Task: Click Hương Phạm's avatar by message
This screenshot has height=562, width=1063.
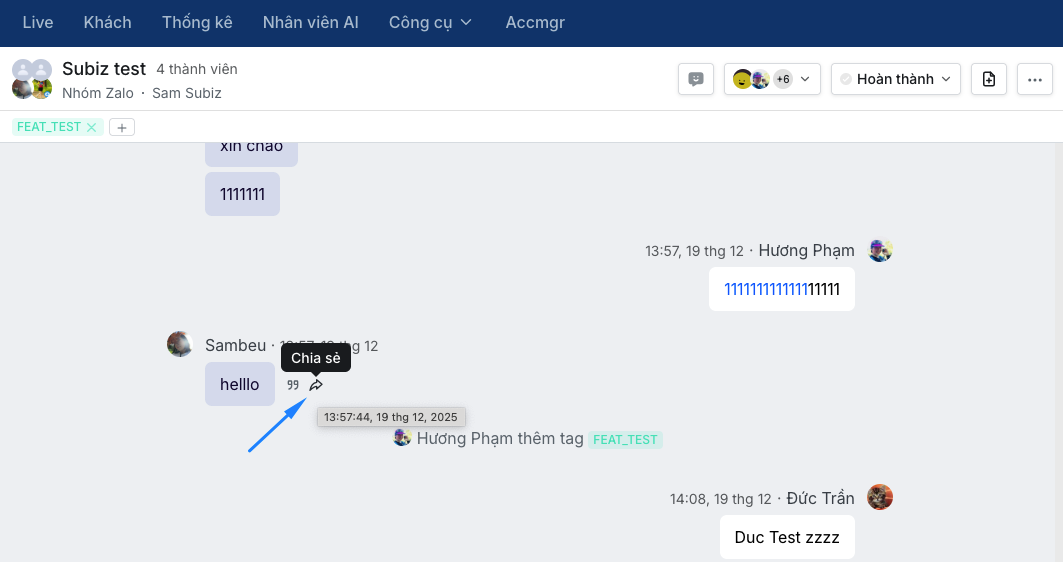Action: [880, 250]
